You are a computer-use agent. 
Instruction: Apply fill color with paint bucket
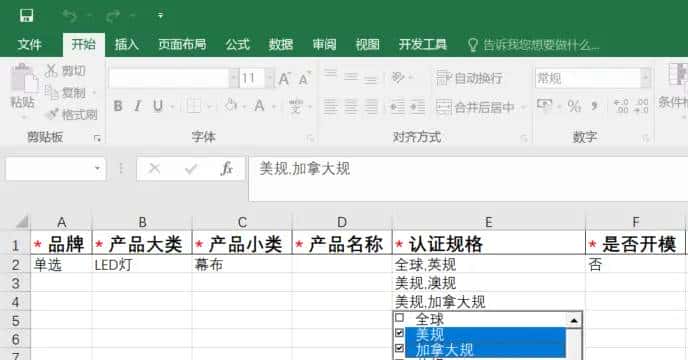pos(230,106)
